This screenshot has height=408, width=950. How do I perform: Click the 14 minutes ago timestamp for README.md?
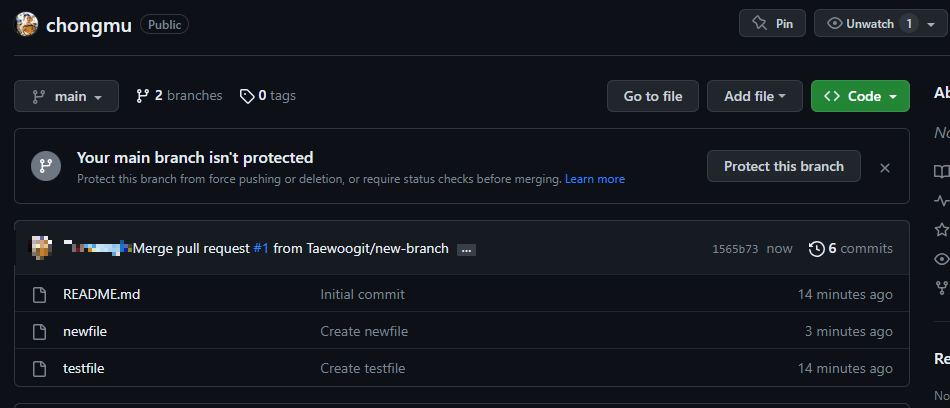click(845, 295)
